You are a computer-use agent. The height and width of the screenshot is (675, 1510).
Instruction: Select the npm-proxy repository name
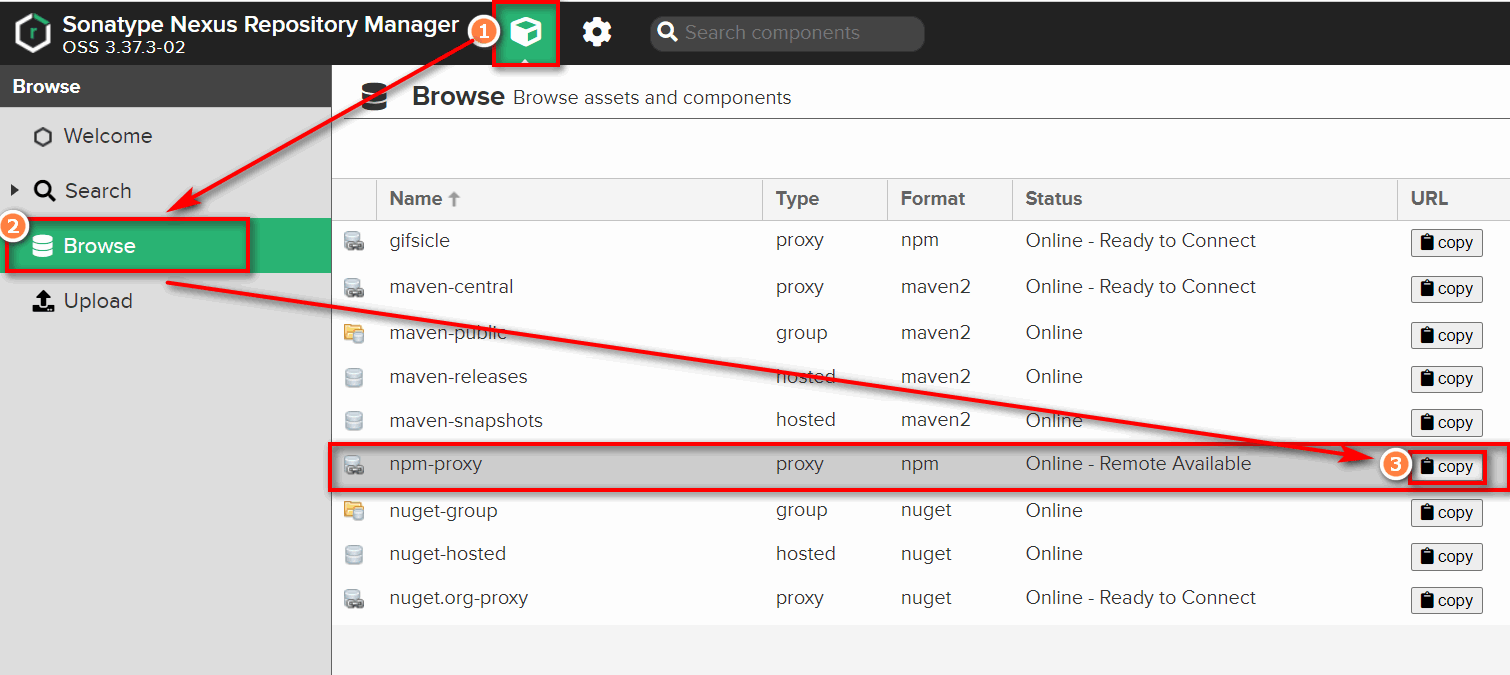[x=436, y=464]
